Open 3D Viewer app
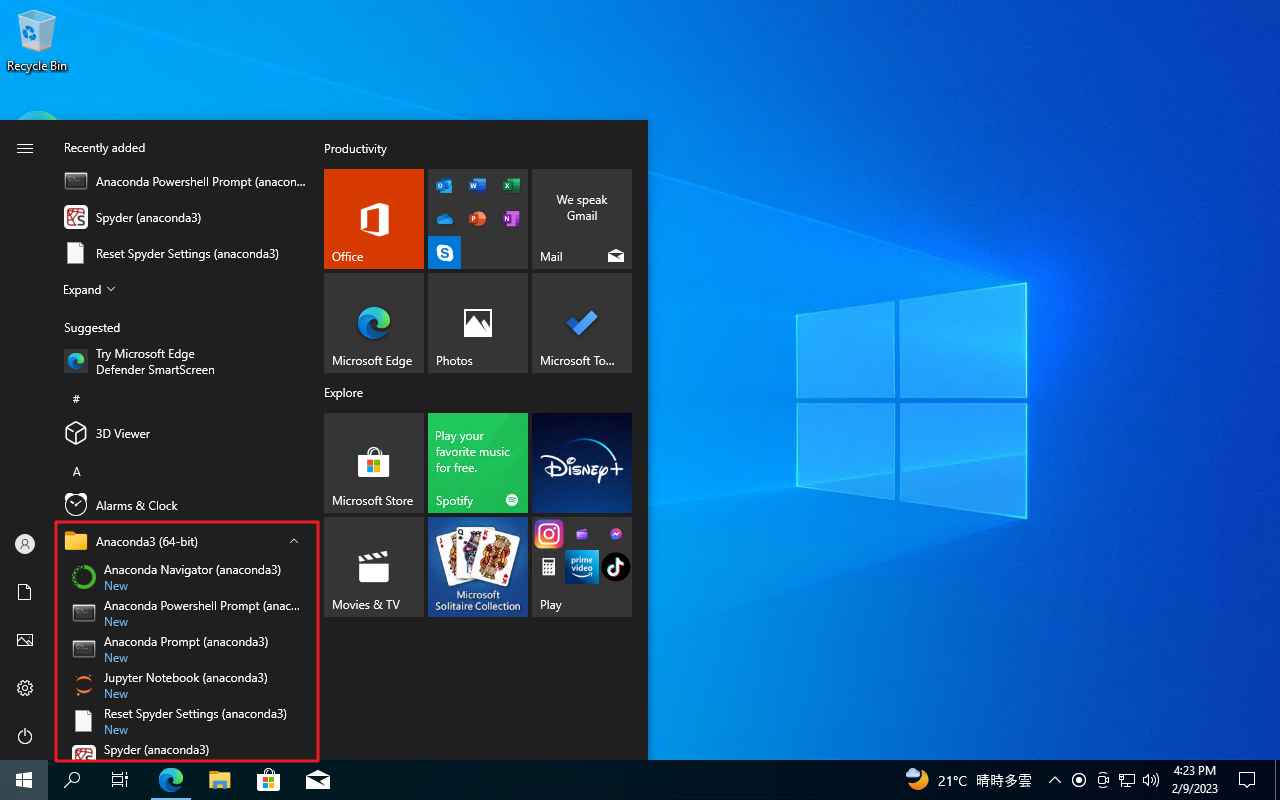This screenshot has width=1280, height=800. click(185, 434)
